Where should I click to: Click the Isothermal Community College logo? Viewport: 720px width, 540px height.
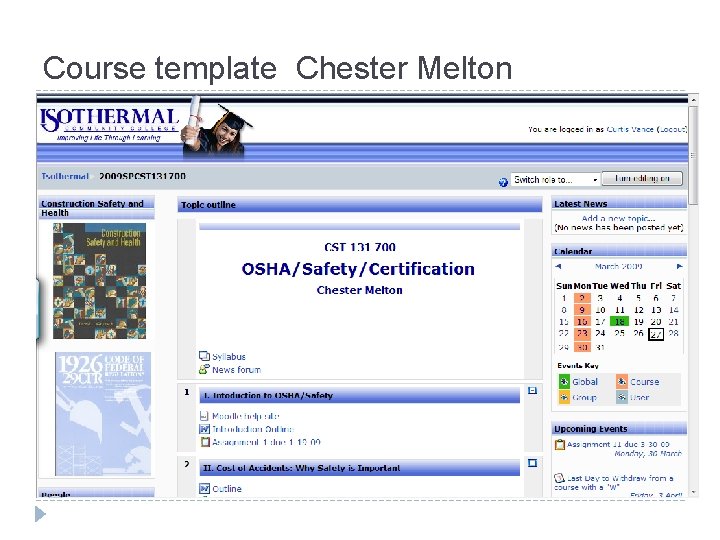pyautogui.click(x=109, y=124)
